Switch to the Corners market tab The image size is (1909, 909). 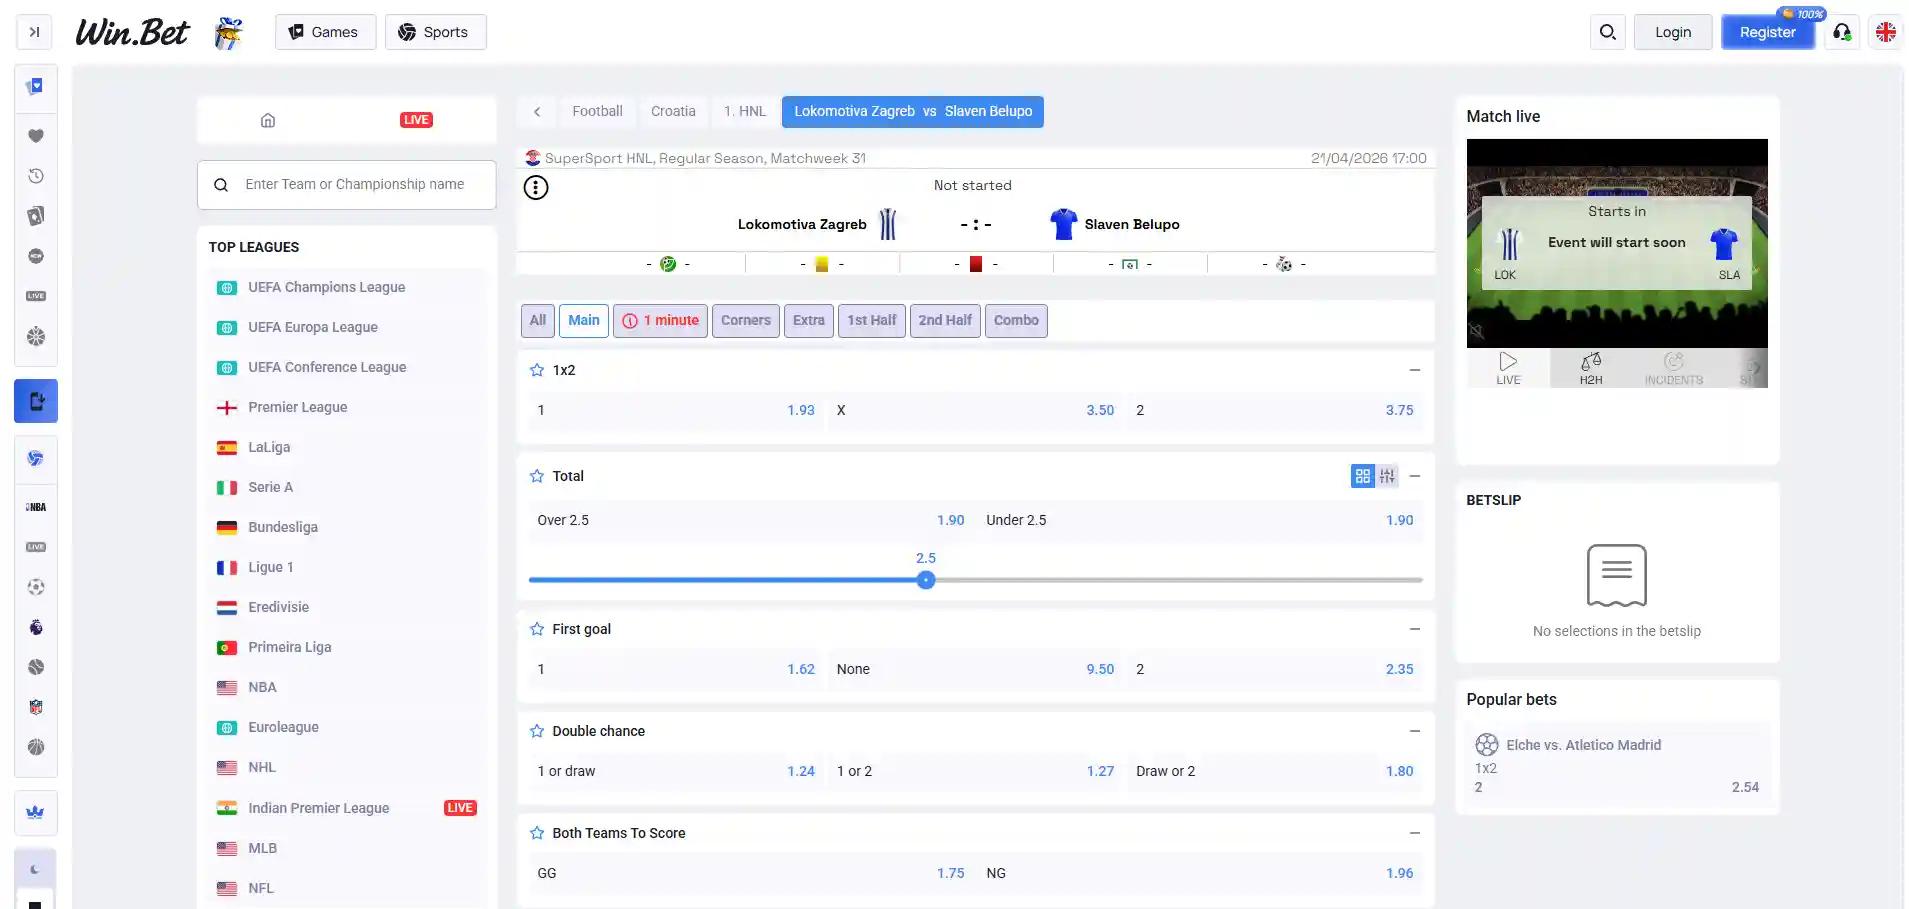click(746, 321)
